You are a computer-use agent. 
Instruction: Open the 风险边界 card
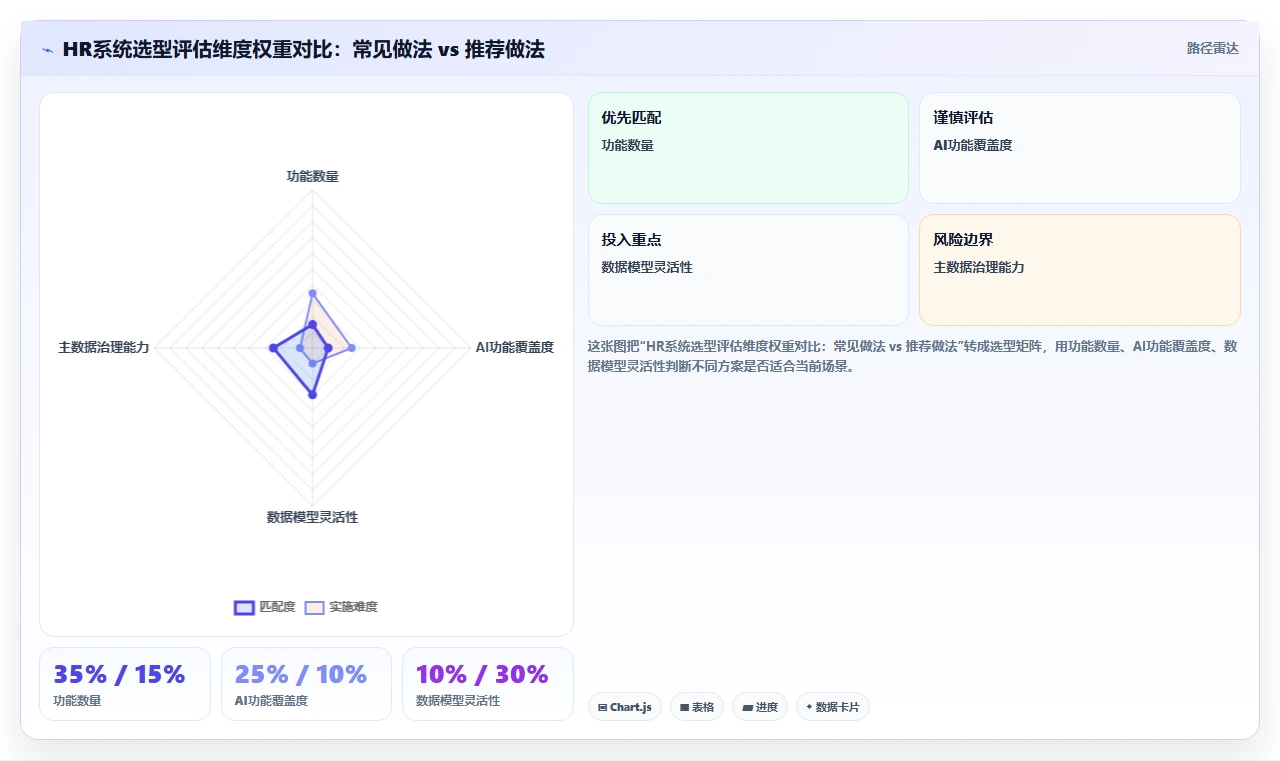click(1080, 270)
